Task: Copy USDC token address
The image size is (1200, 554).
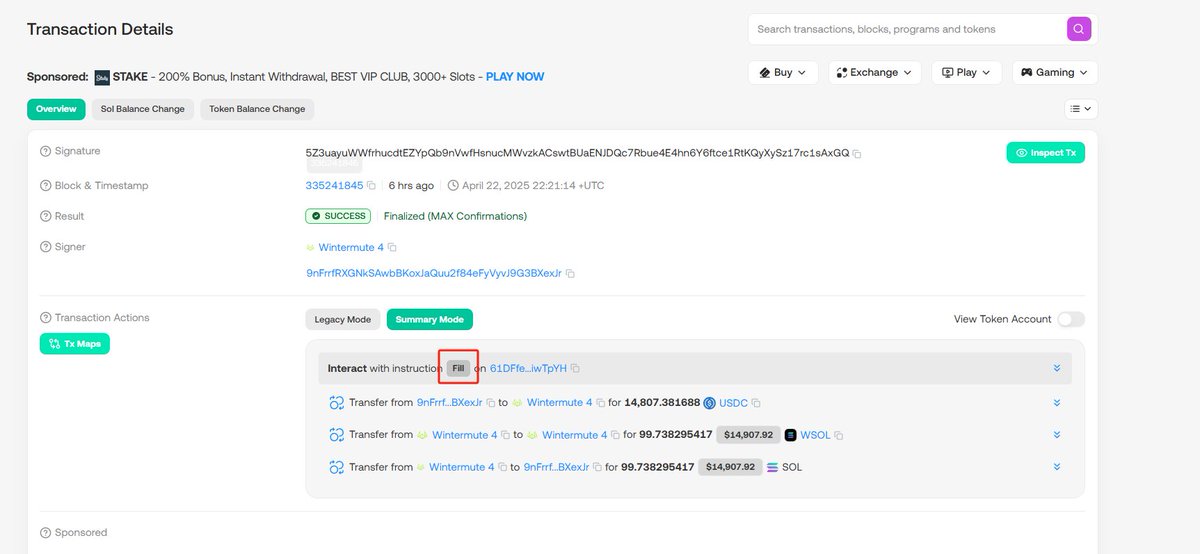Action: tap(757, 404)
